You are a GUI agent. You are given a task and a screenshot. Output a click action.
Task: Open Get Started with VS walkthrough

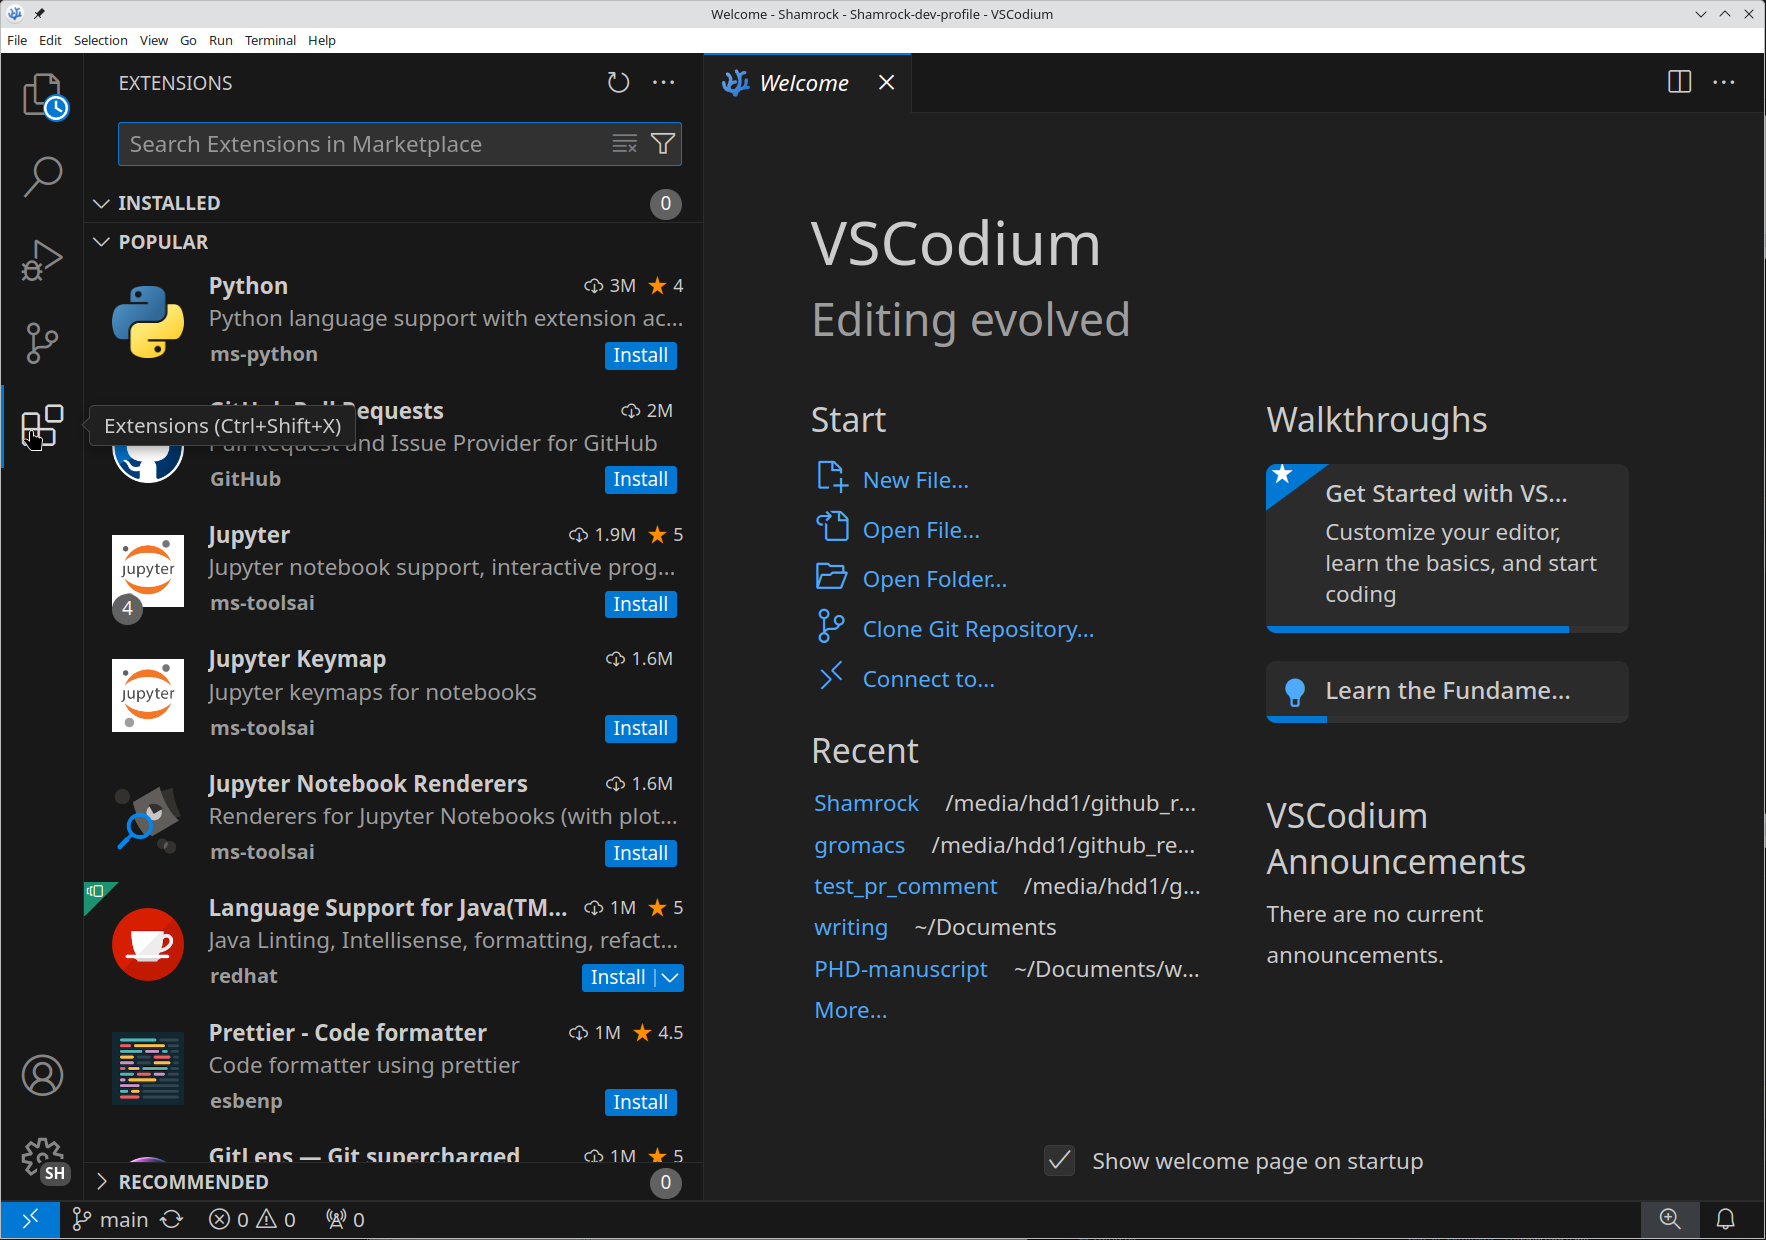1447,548
